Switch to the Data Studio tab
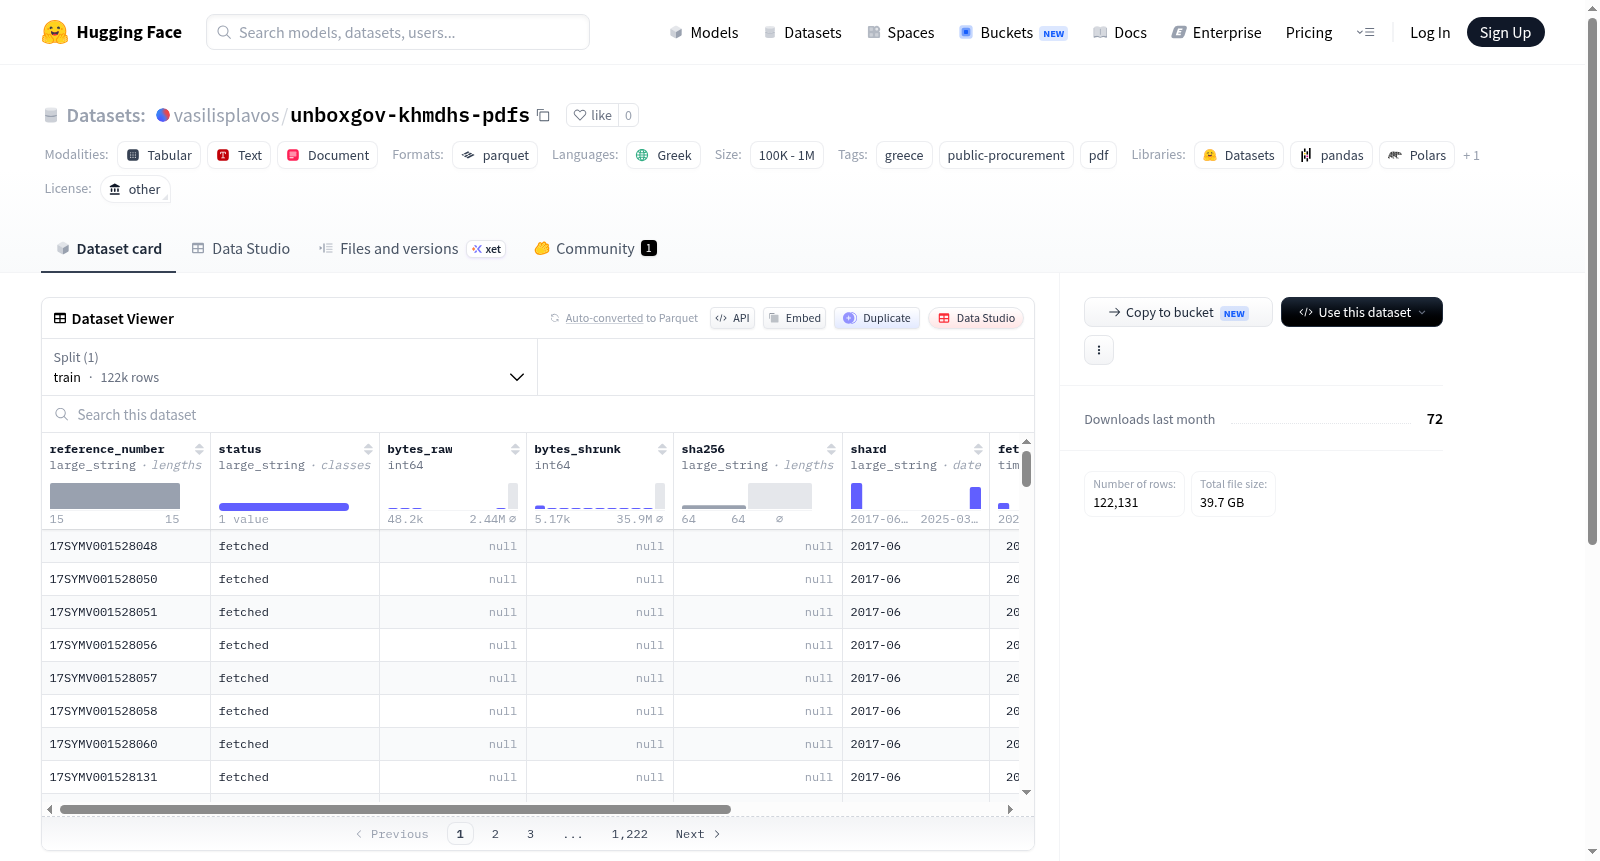Viewport: 1600px width, 861px height. pyautogui.click(x=241, y=248)
